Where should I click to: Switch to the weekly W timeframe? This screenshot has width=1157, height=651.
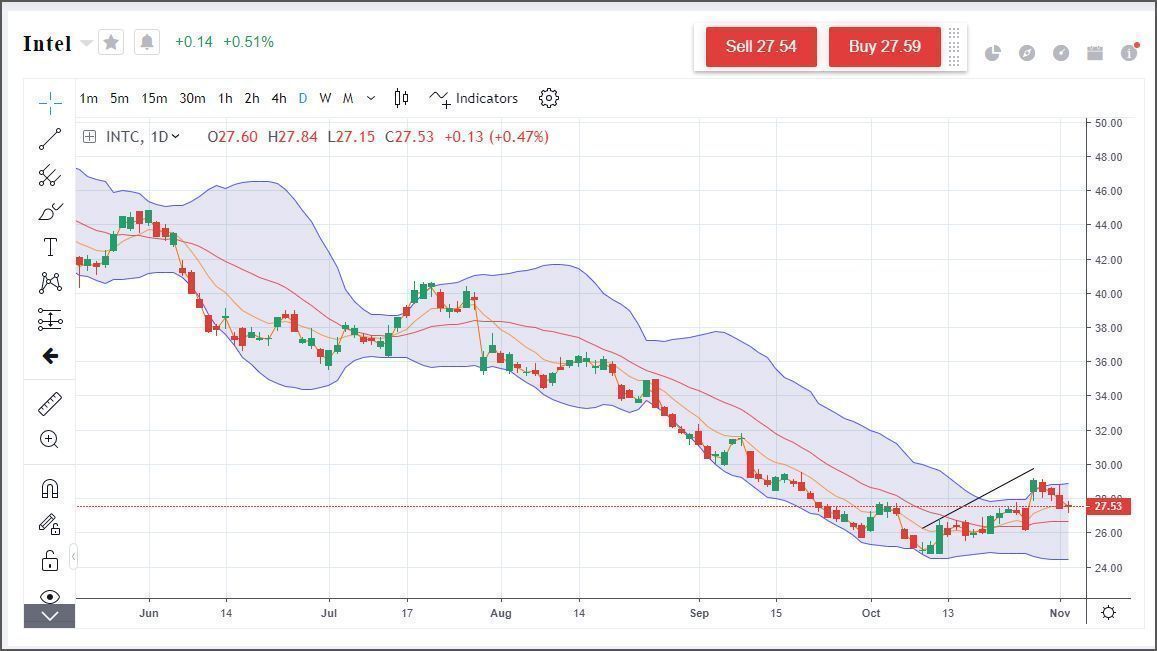point(325,98)
